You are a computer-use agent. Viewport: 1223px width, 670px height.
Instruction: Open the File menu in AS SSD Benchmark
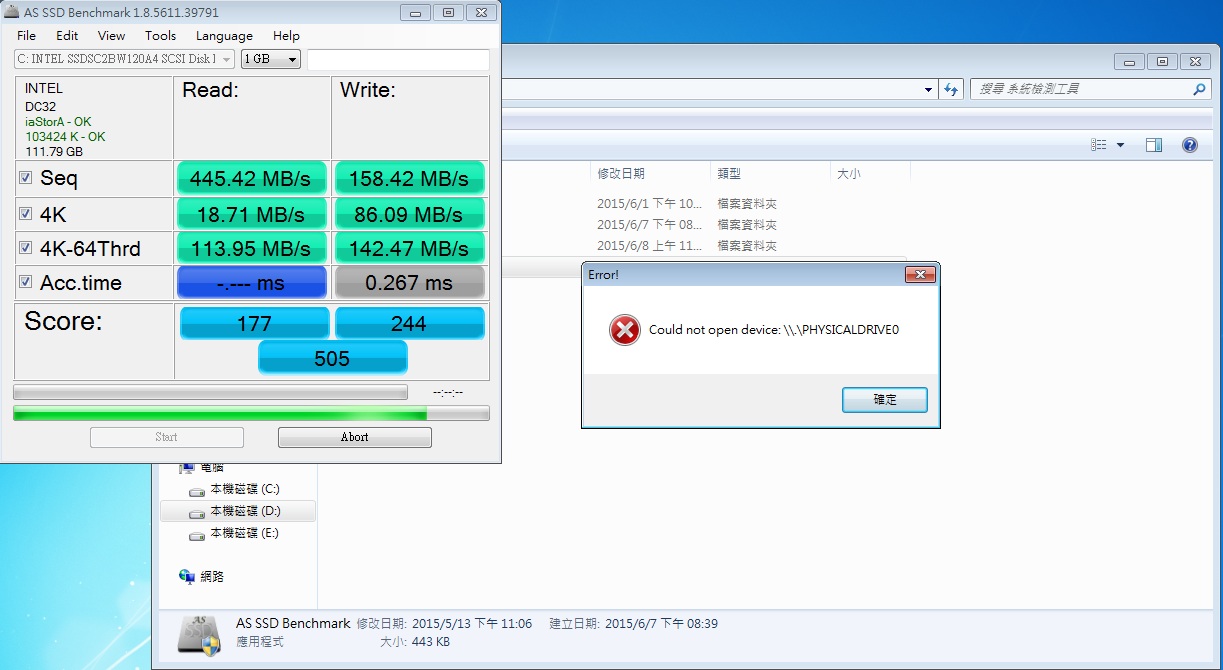tap(26, 35)
